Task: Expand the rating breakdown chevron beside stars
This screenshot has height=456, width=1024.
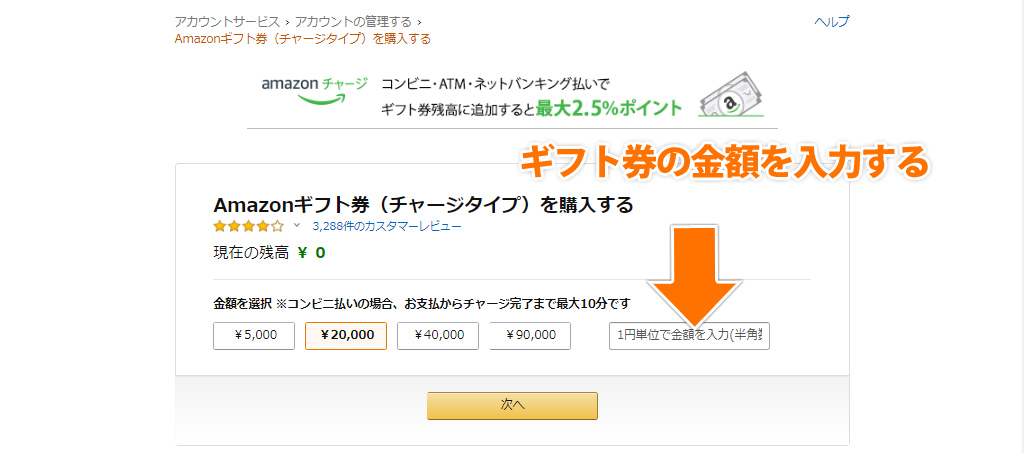Action: [297, 226]
